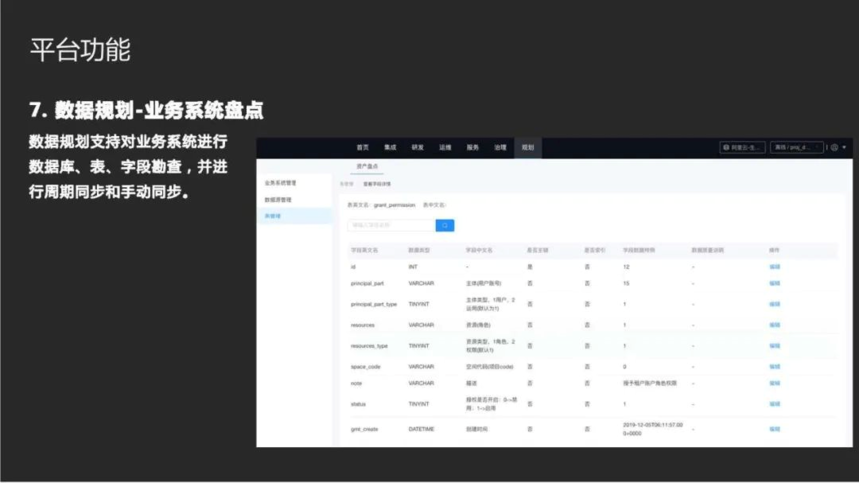Screen dimensions: 859x483
Task: Select the table name grant_permission text
Action: (x=394, y=205)
